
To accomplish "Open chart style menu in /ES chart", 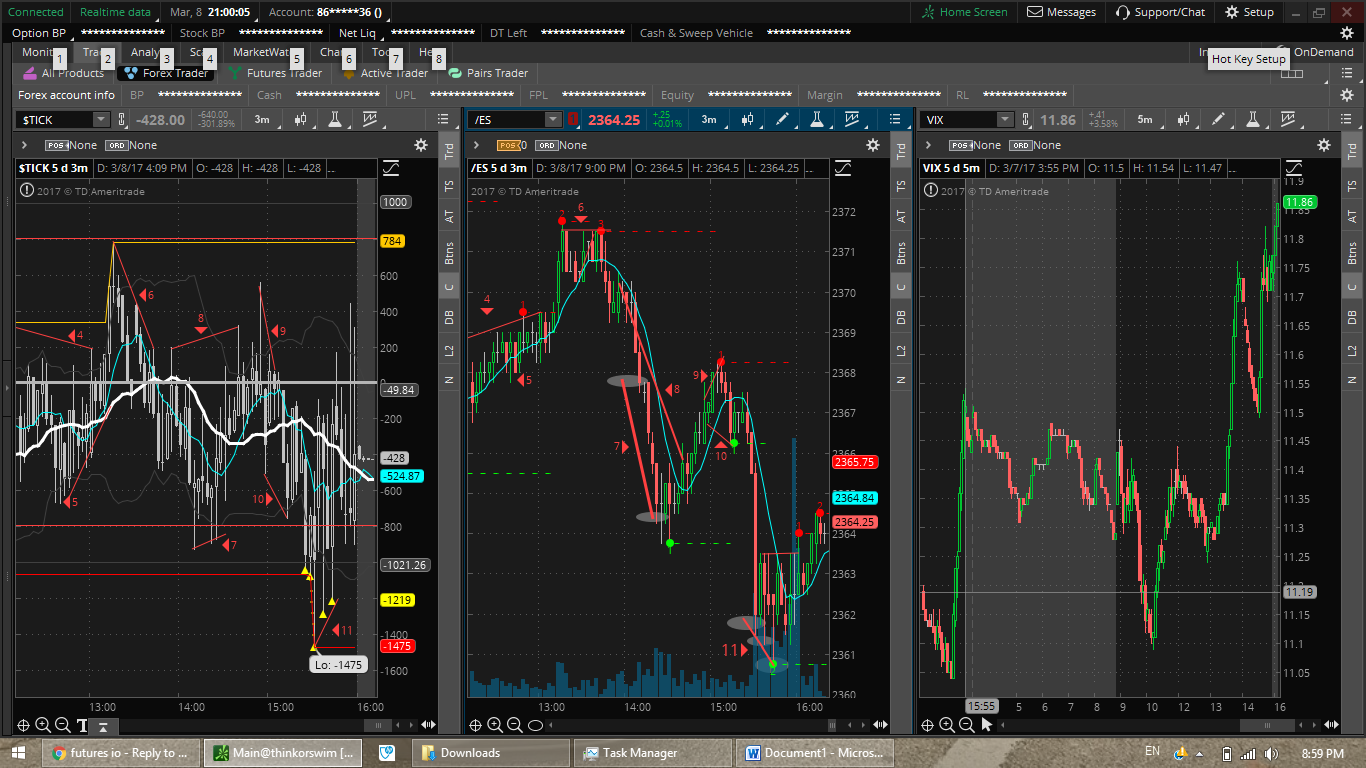I will click(747, 120).
